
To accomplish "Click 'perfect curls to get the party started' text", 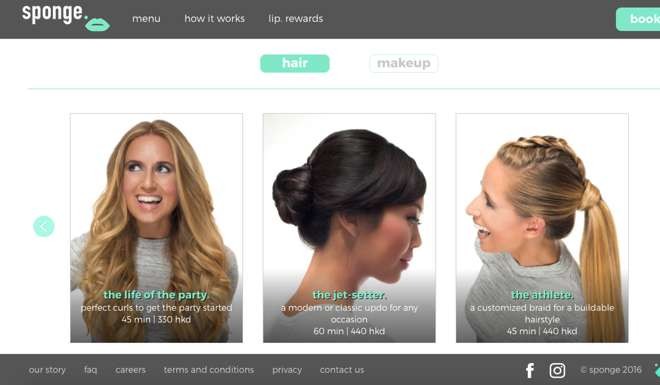I will 156,308.
